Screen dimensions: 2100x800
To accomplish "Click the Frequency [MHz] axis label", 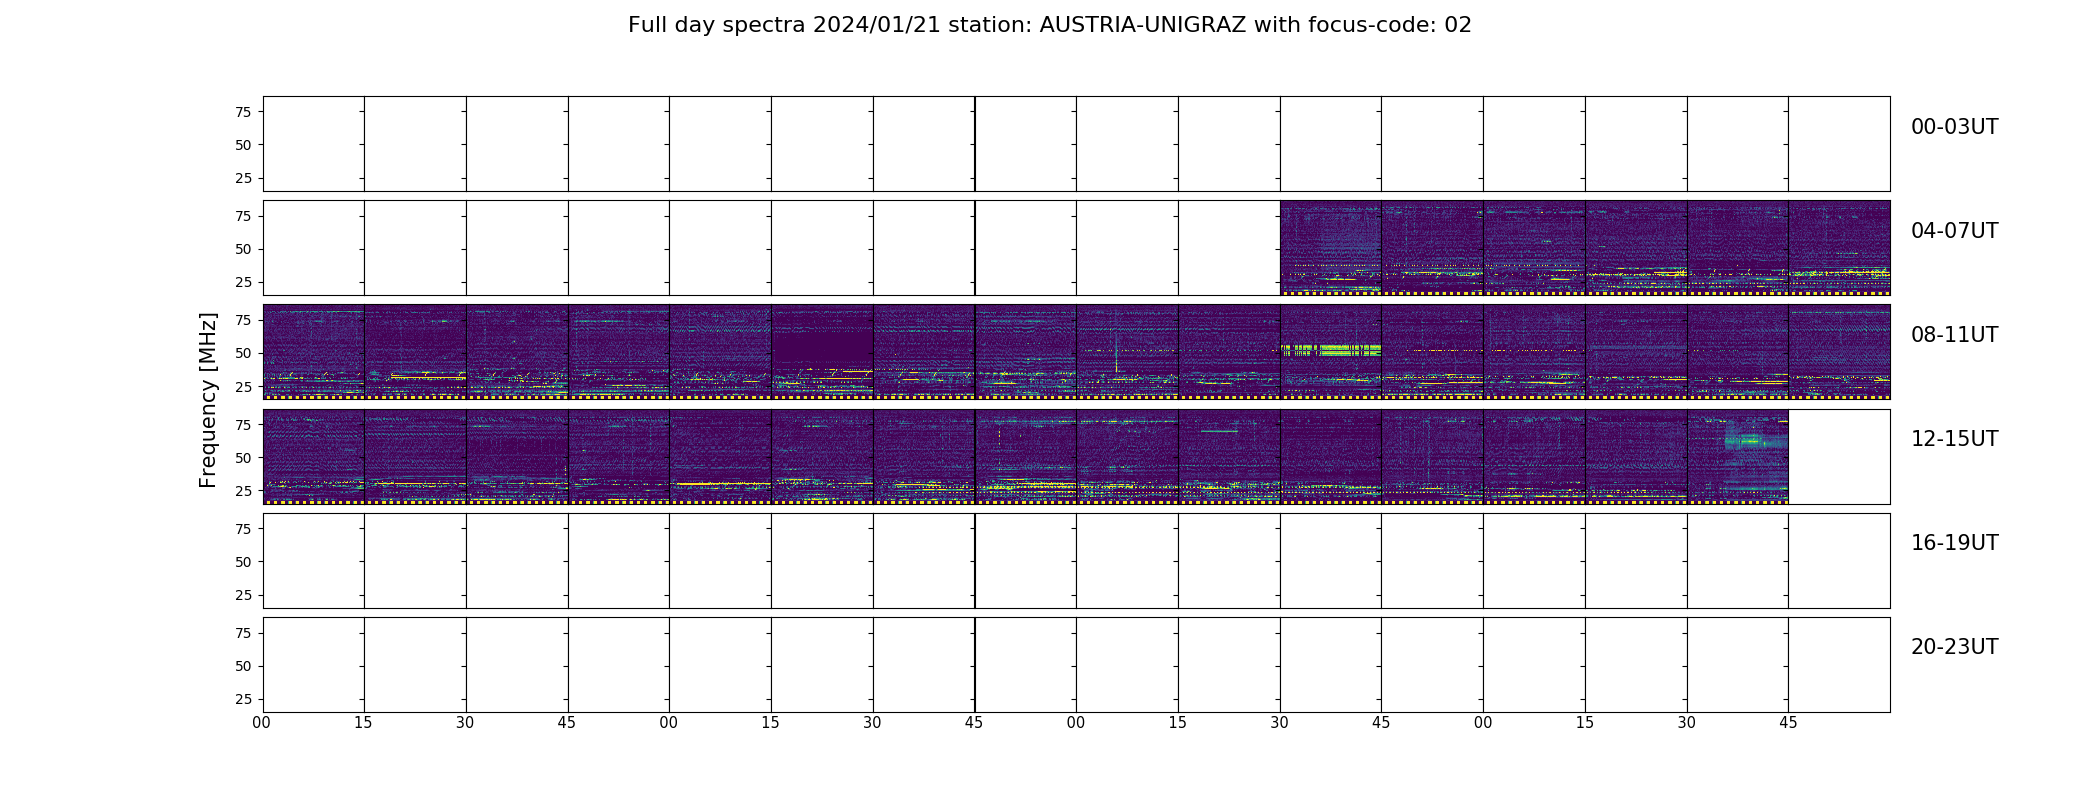I will 208,400.
